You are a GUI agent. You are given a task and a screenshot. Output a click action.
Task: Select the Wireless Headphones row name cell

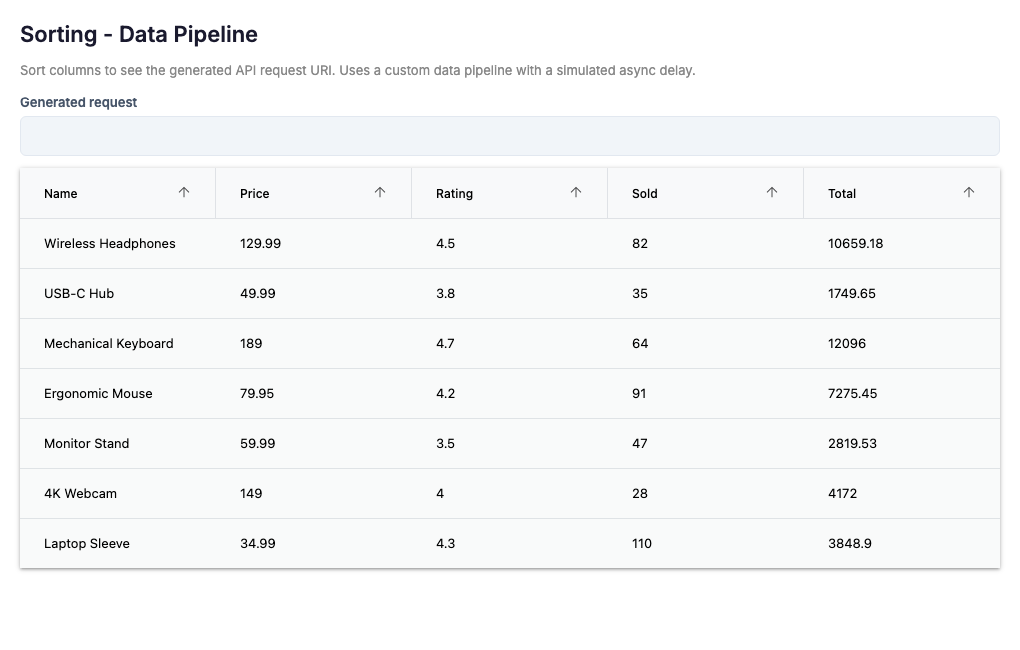coord(110,244)
